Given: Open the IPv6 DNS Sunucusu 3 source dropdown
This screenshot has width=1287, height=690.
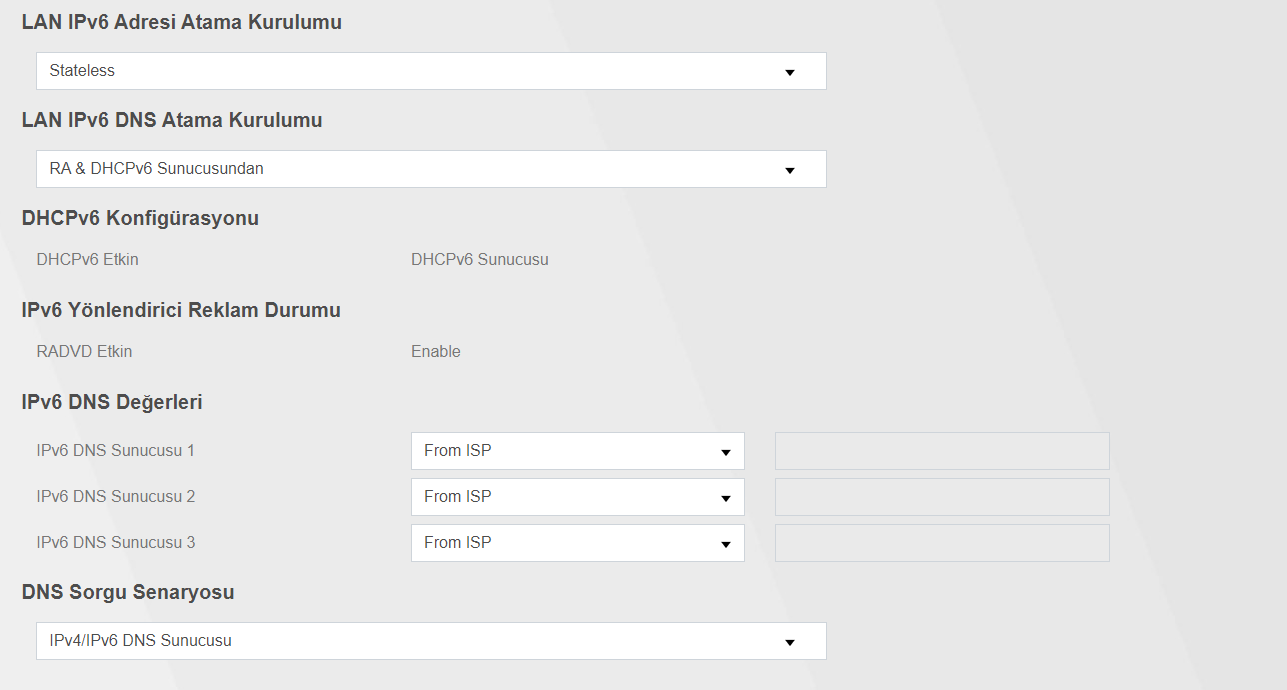Looking at the screenshot, I should [x=577, y=543].
